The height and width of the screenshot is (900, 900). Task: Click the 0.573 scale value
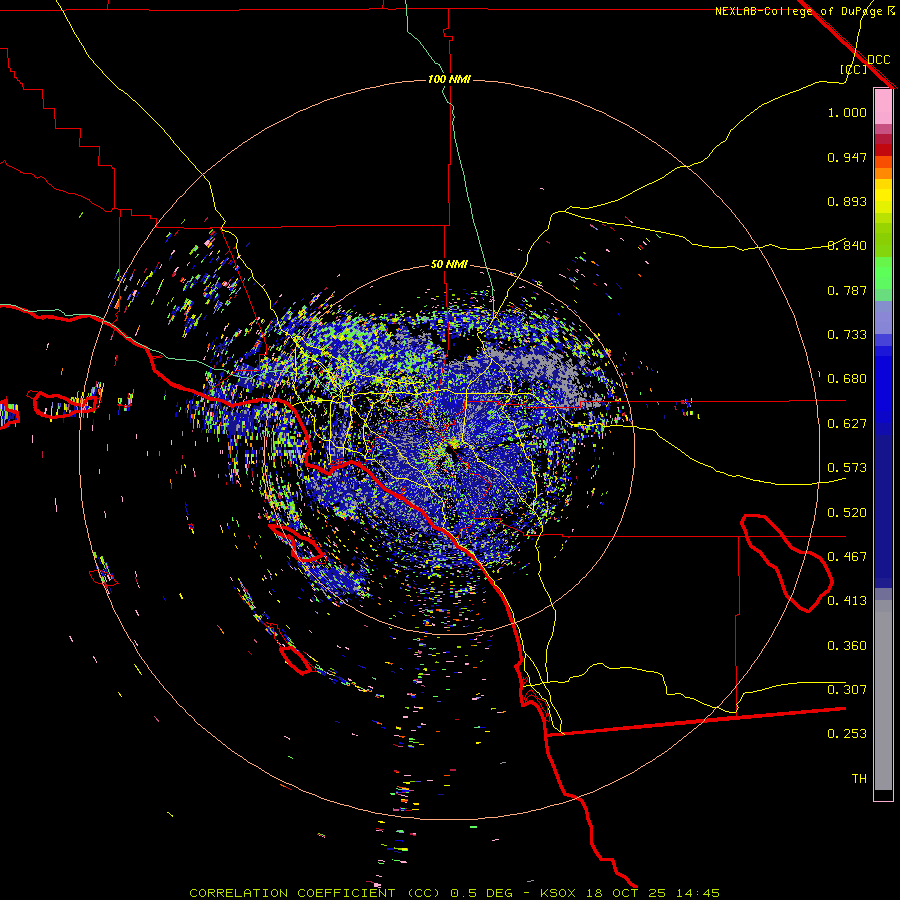(x=847, y=468)
